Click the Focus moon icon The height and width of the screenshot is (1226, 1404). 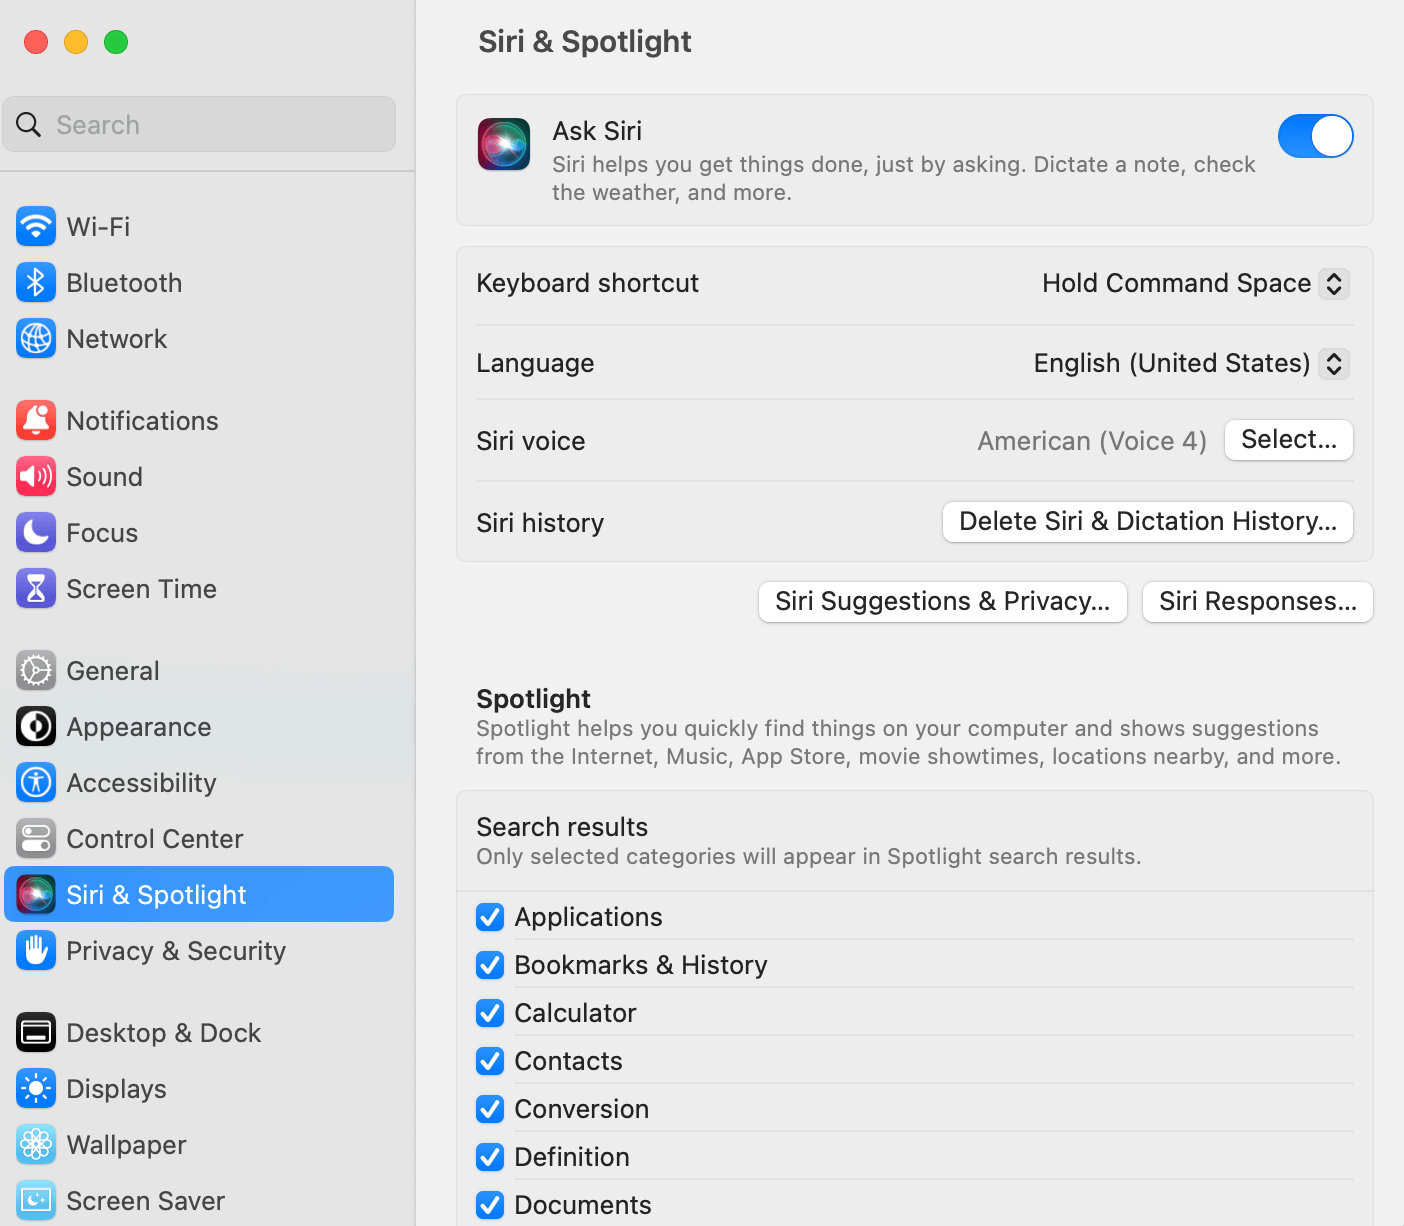click(x=36, y=533)
